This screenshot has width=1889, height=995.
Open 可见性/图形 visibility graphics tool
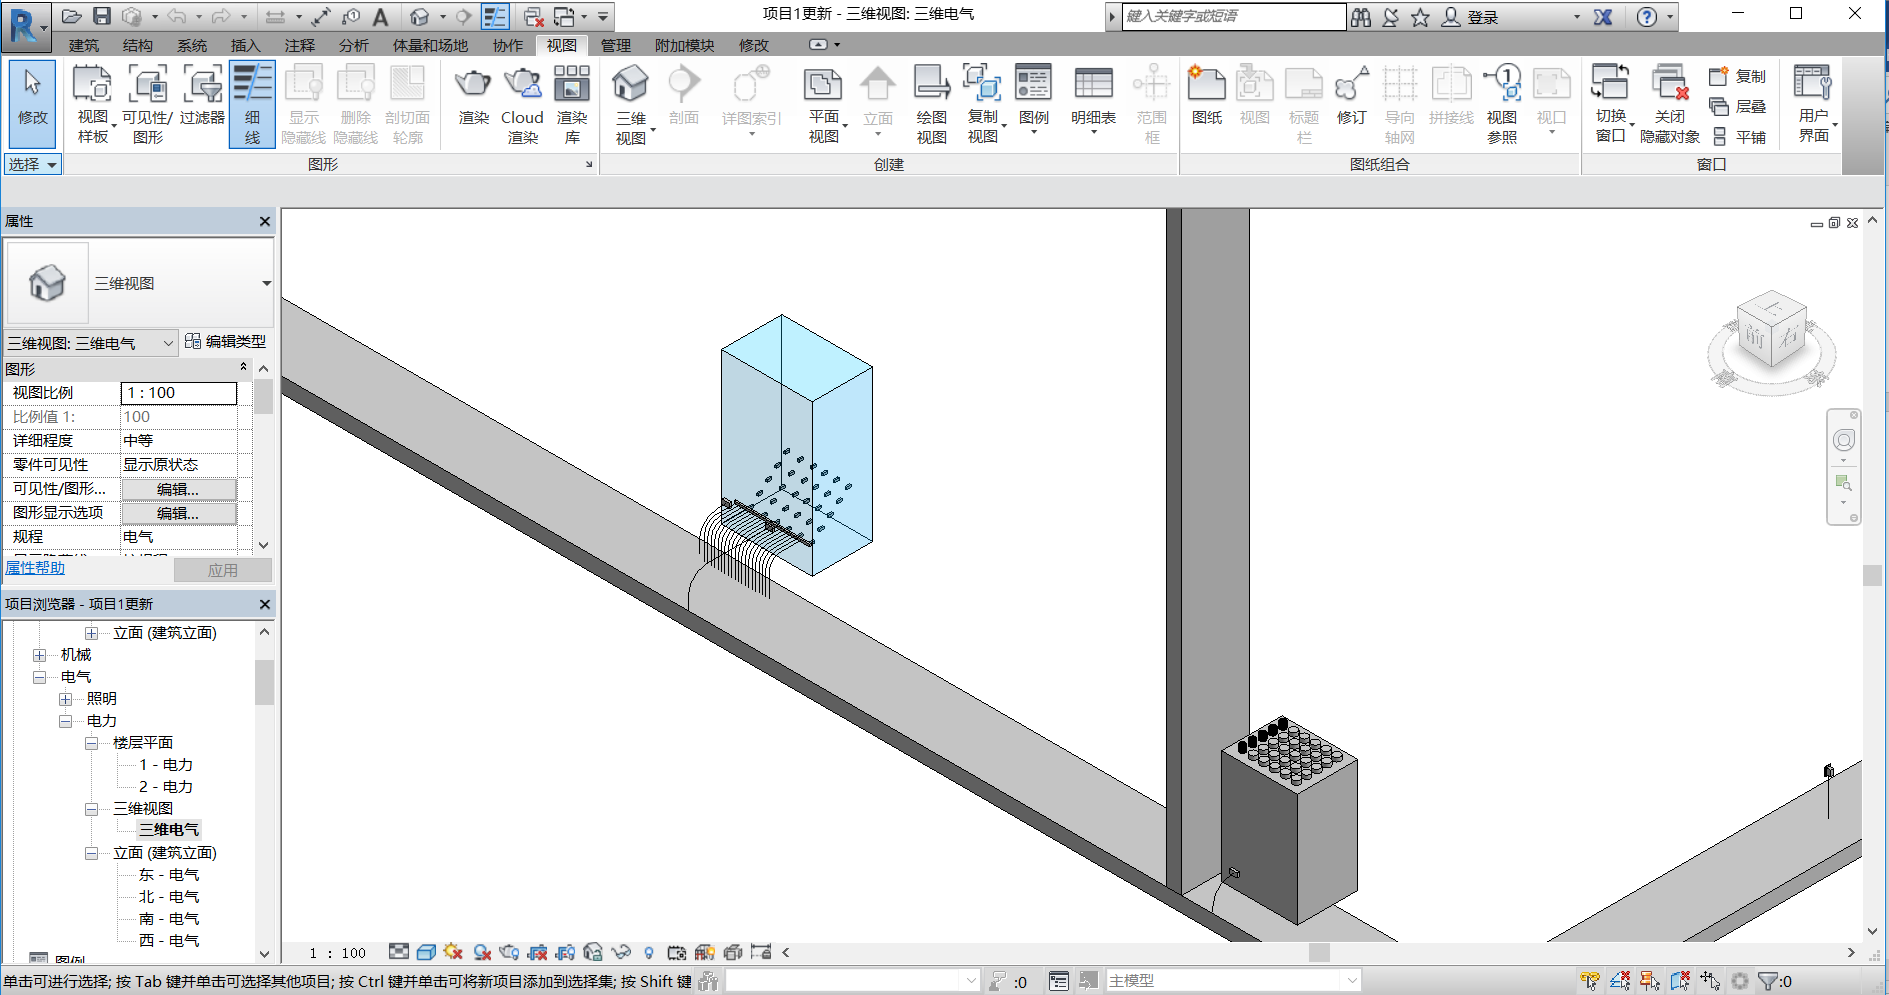[148, 104]
